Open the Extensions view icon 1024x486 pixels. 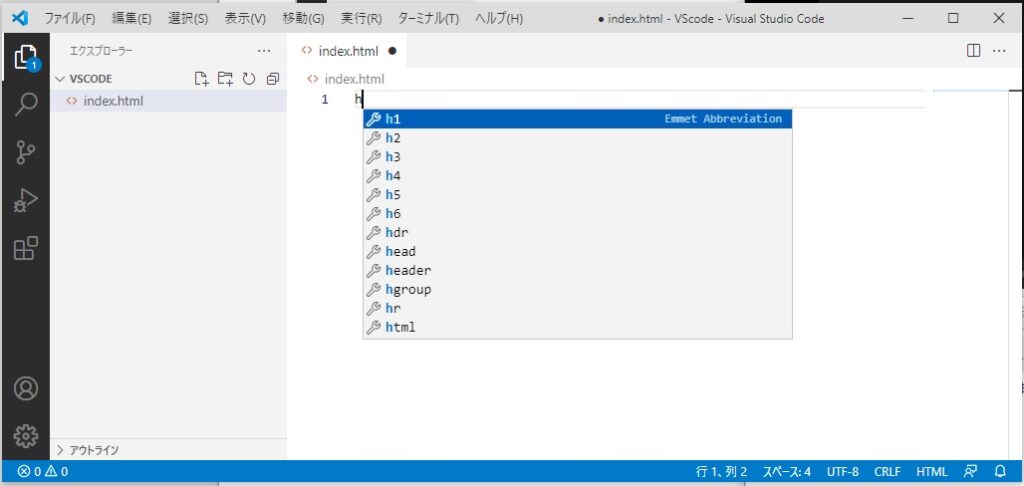coord(26,248)
